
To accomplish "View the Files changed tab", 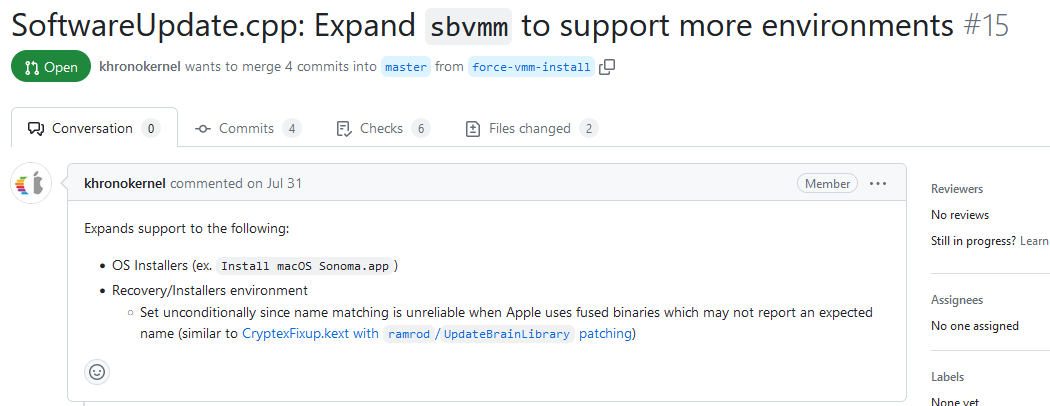I will (532, 129).
